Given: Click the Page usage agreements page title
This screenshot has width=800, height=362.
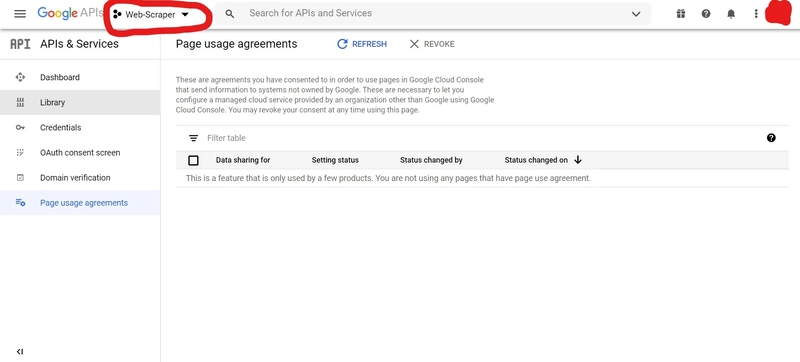Looking at the screenshot, I should 236,44.
